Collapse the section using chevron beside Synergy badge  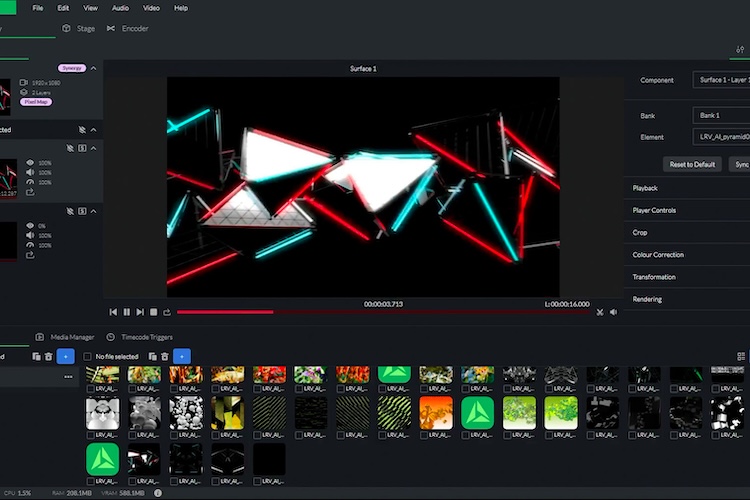point(94,68)
